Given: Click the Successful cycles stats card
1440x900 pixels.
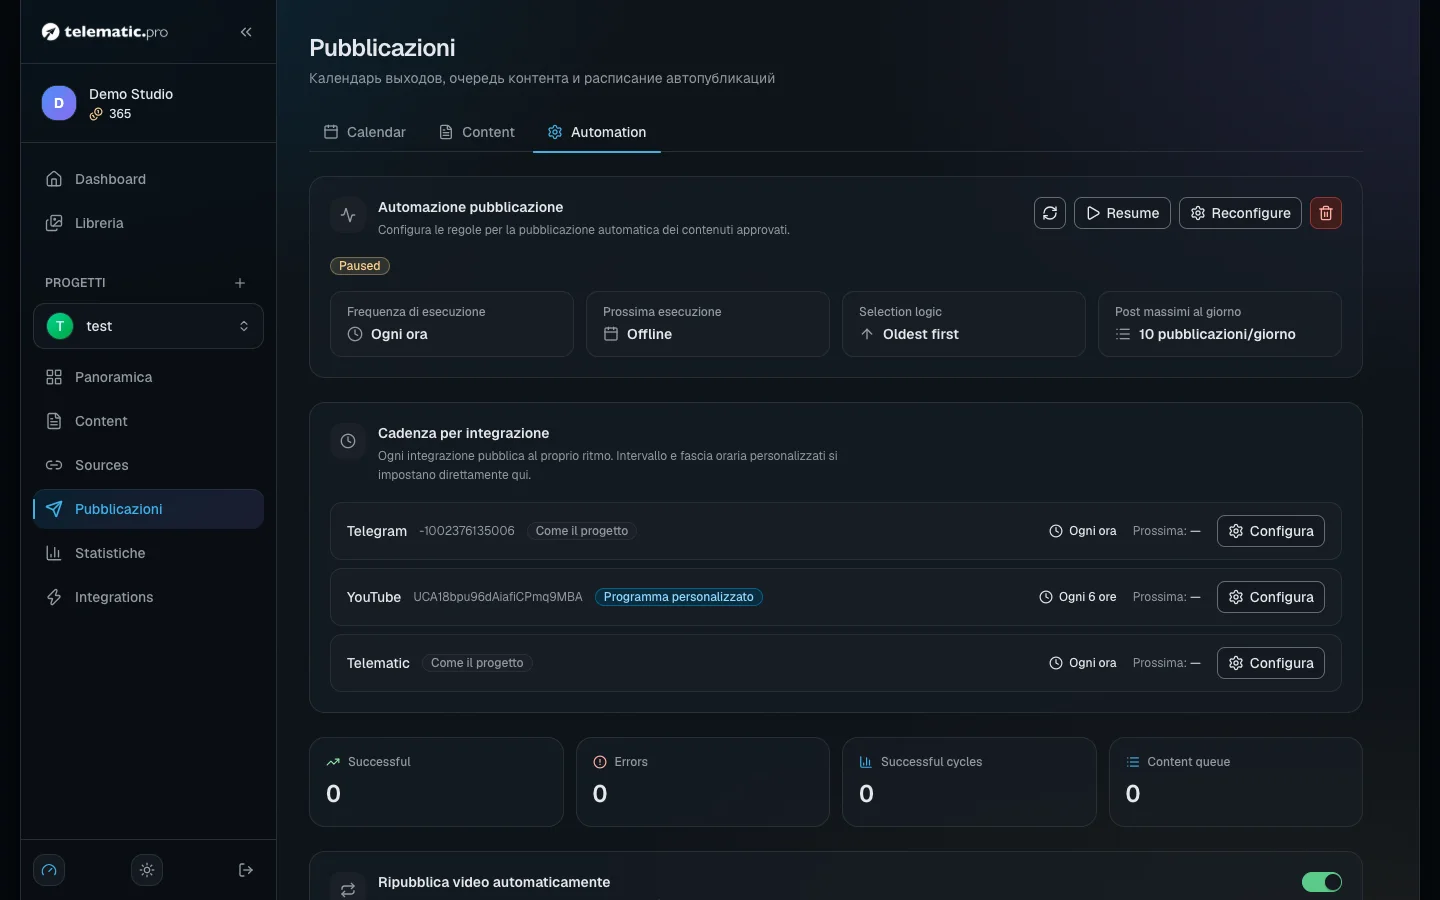Looking at the screenshot, I should click(x=969, y=782).
